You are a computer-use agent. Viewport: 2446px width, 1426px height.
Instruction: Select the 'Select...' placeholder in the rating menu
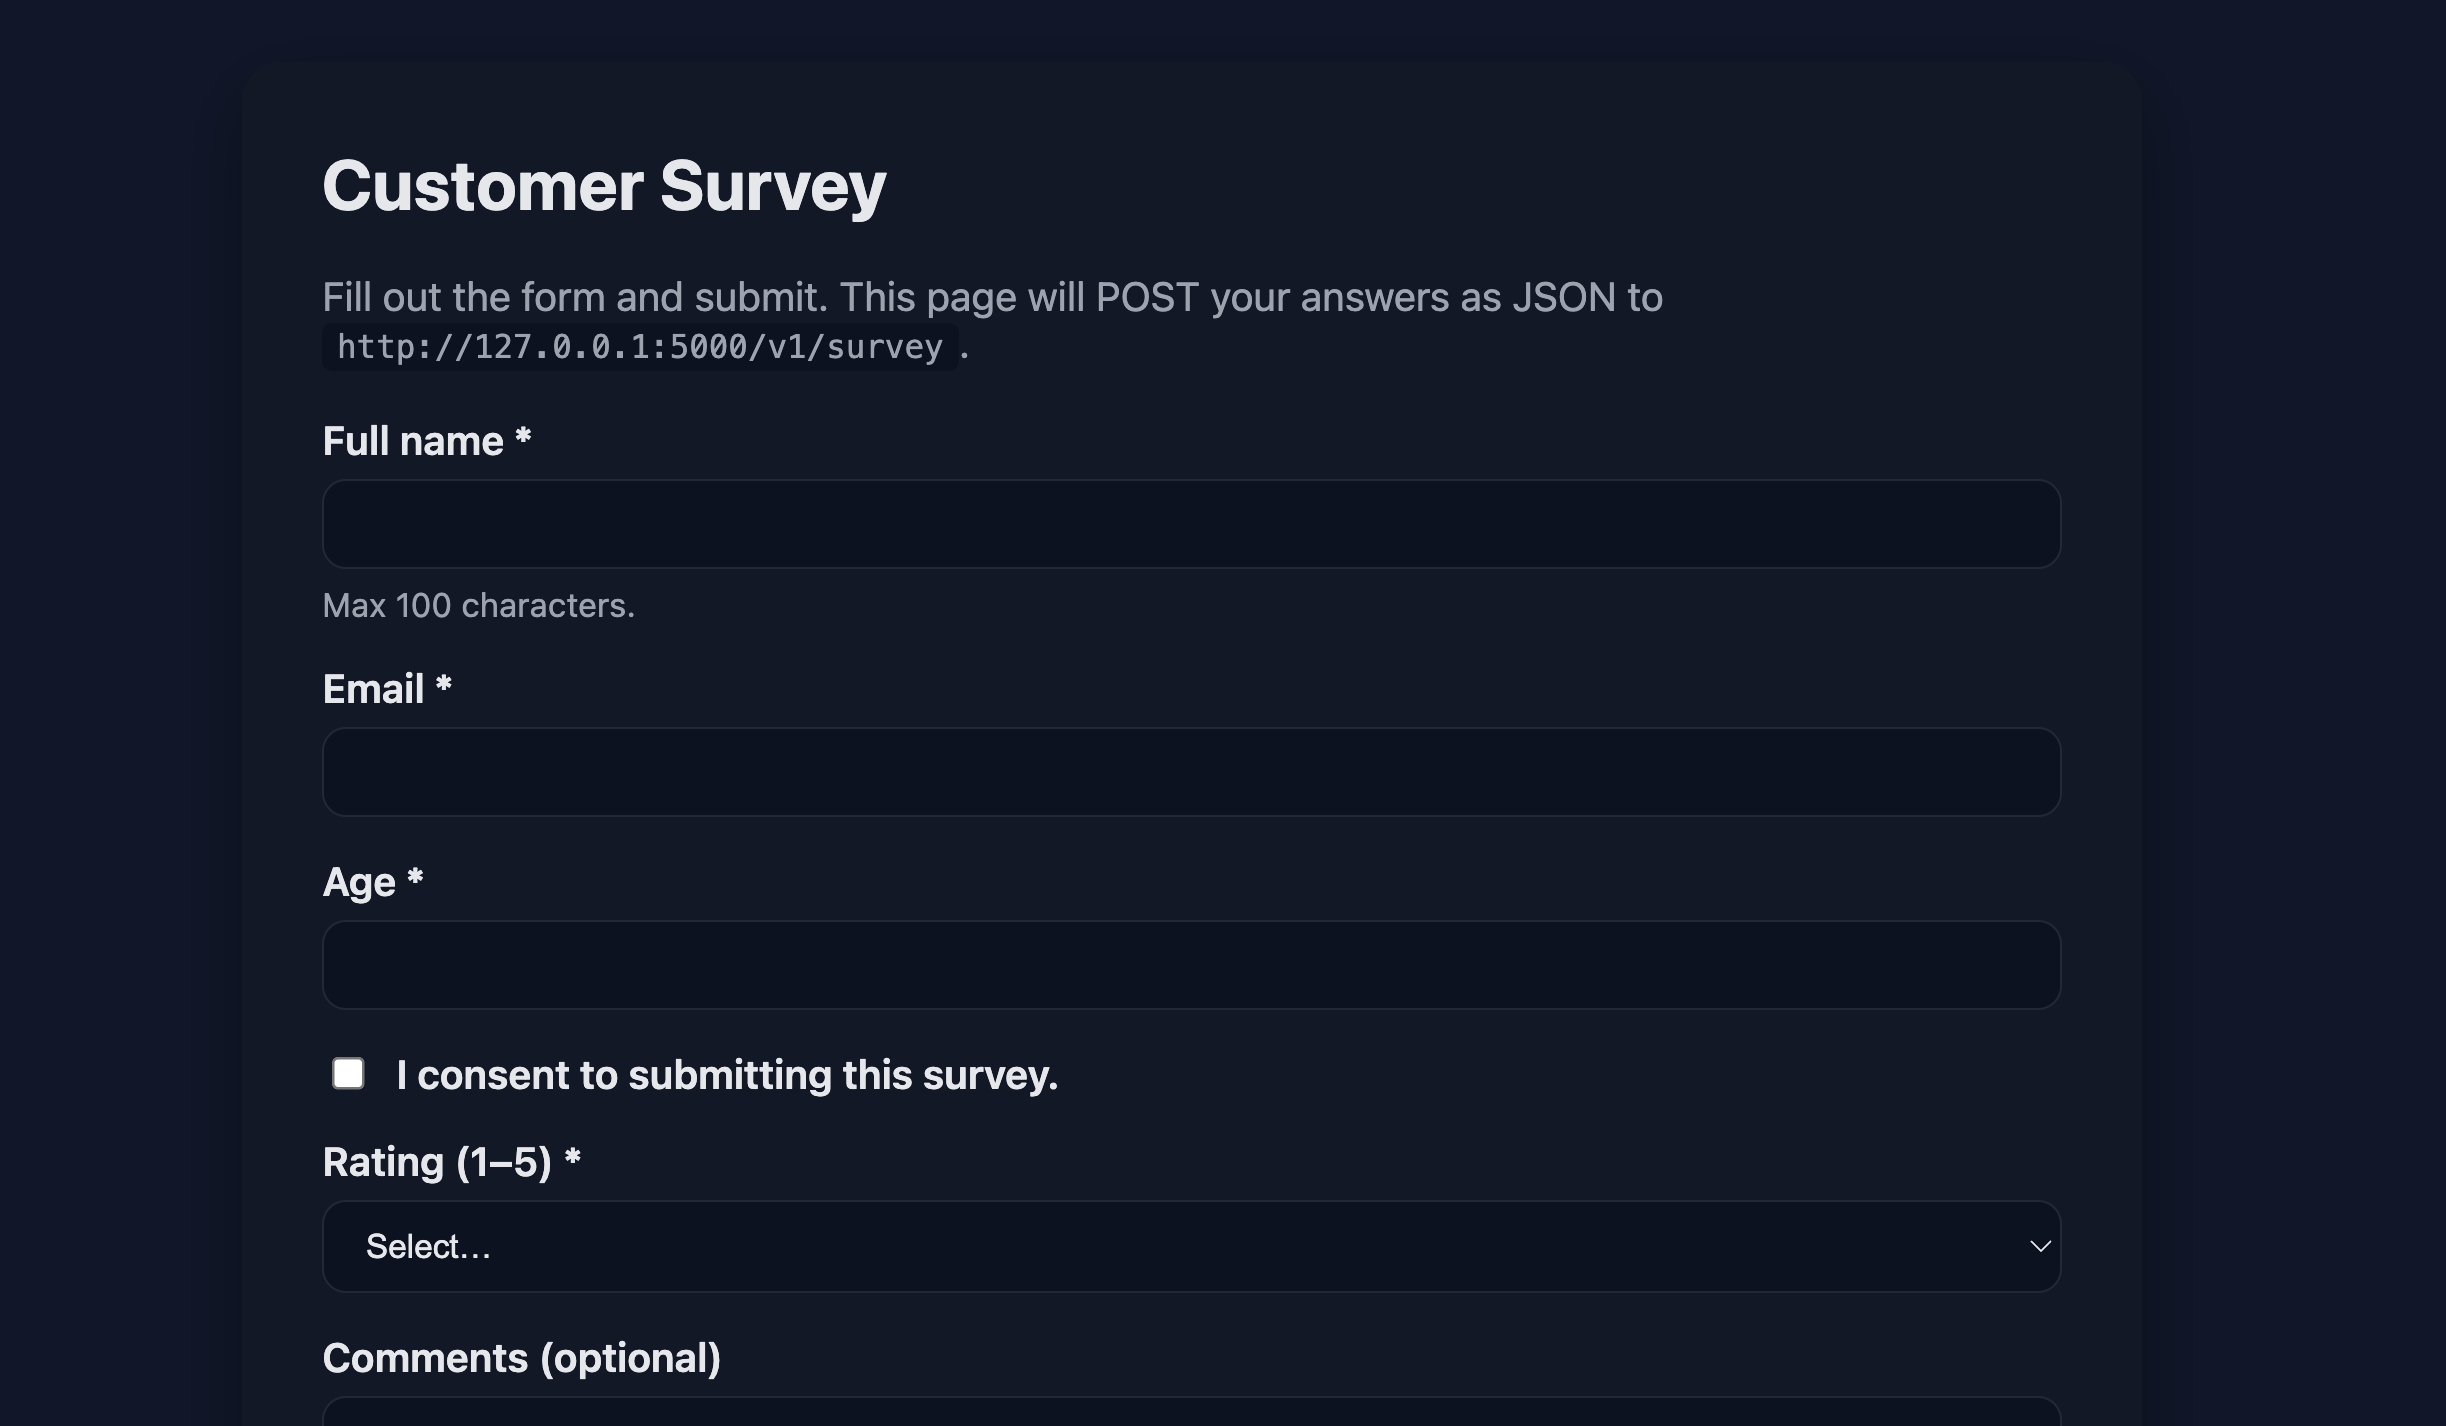(x=430, y=1246)
